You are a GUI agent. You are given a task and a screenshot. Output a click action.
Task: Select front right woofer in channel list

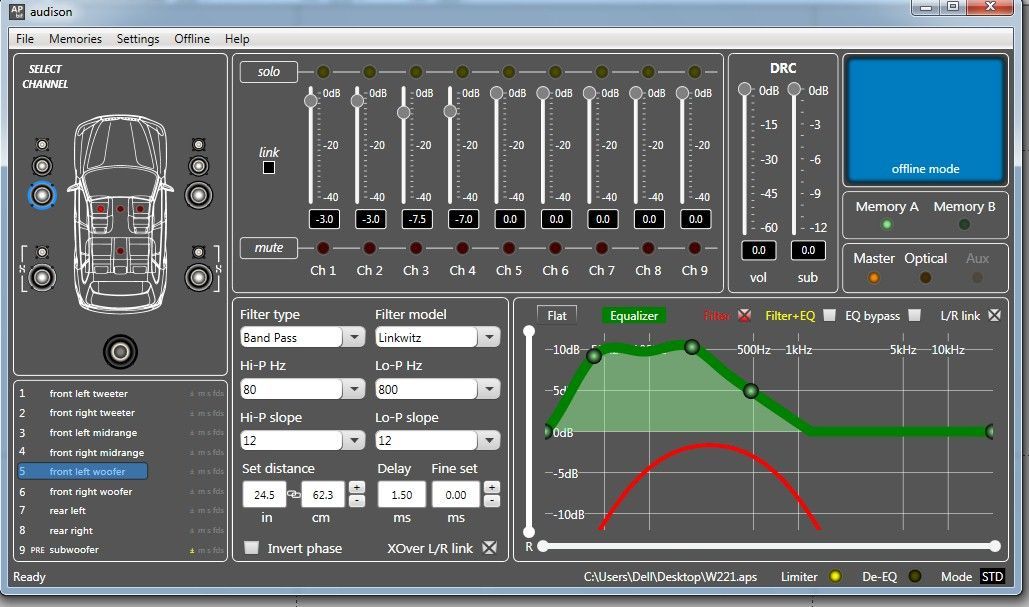(x=90, y=492)
